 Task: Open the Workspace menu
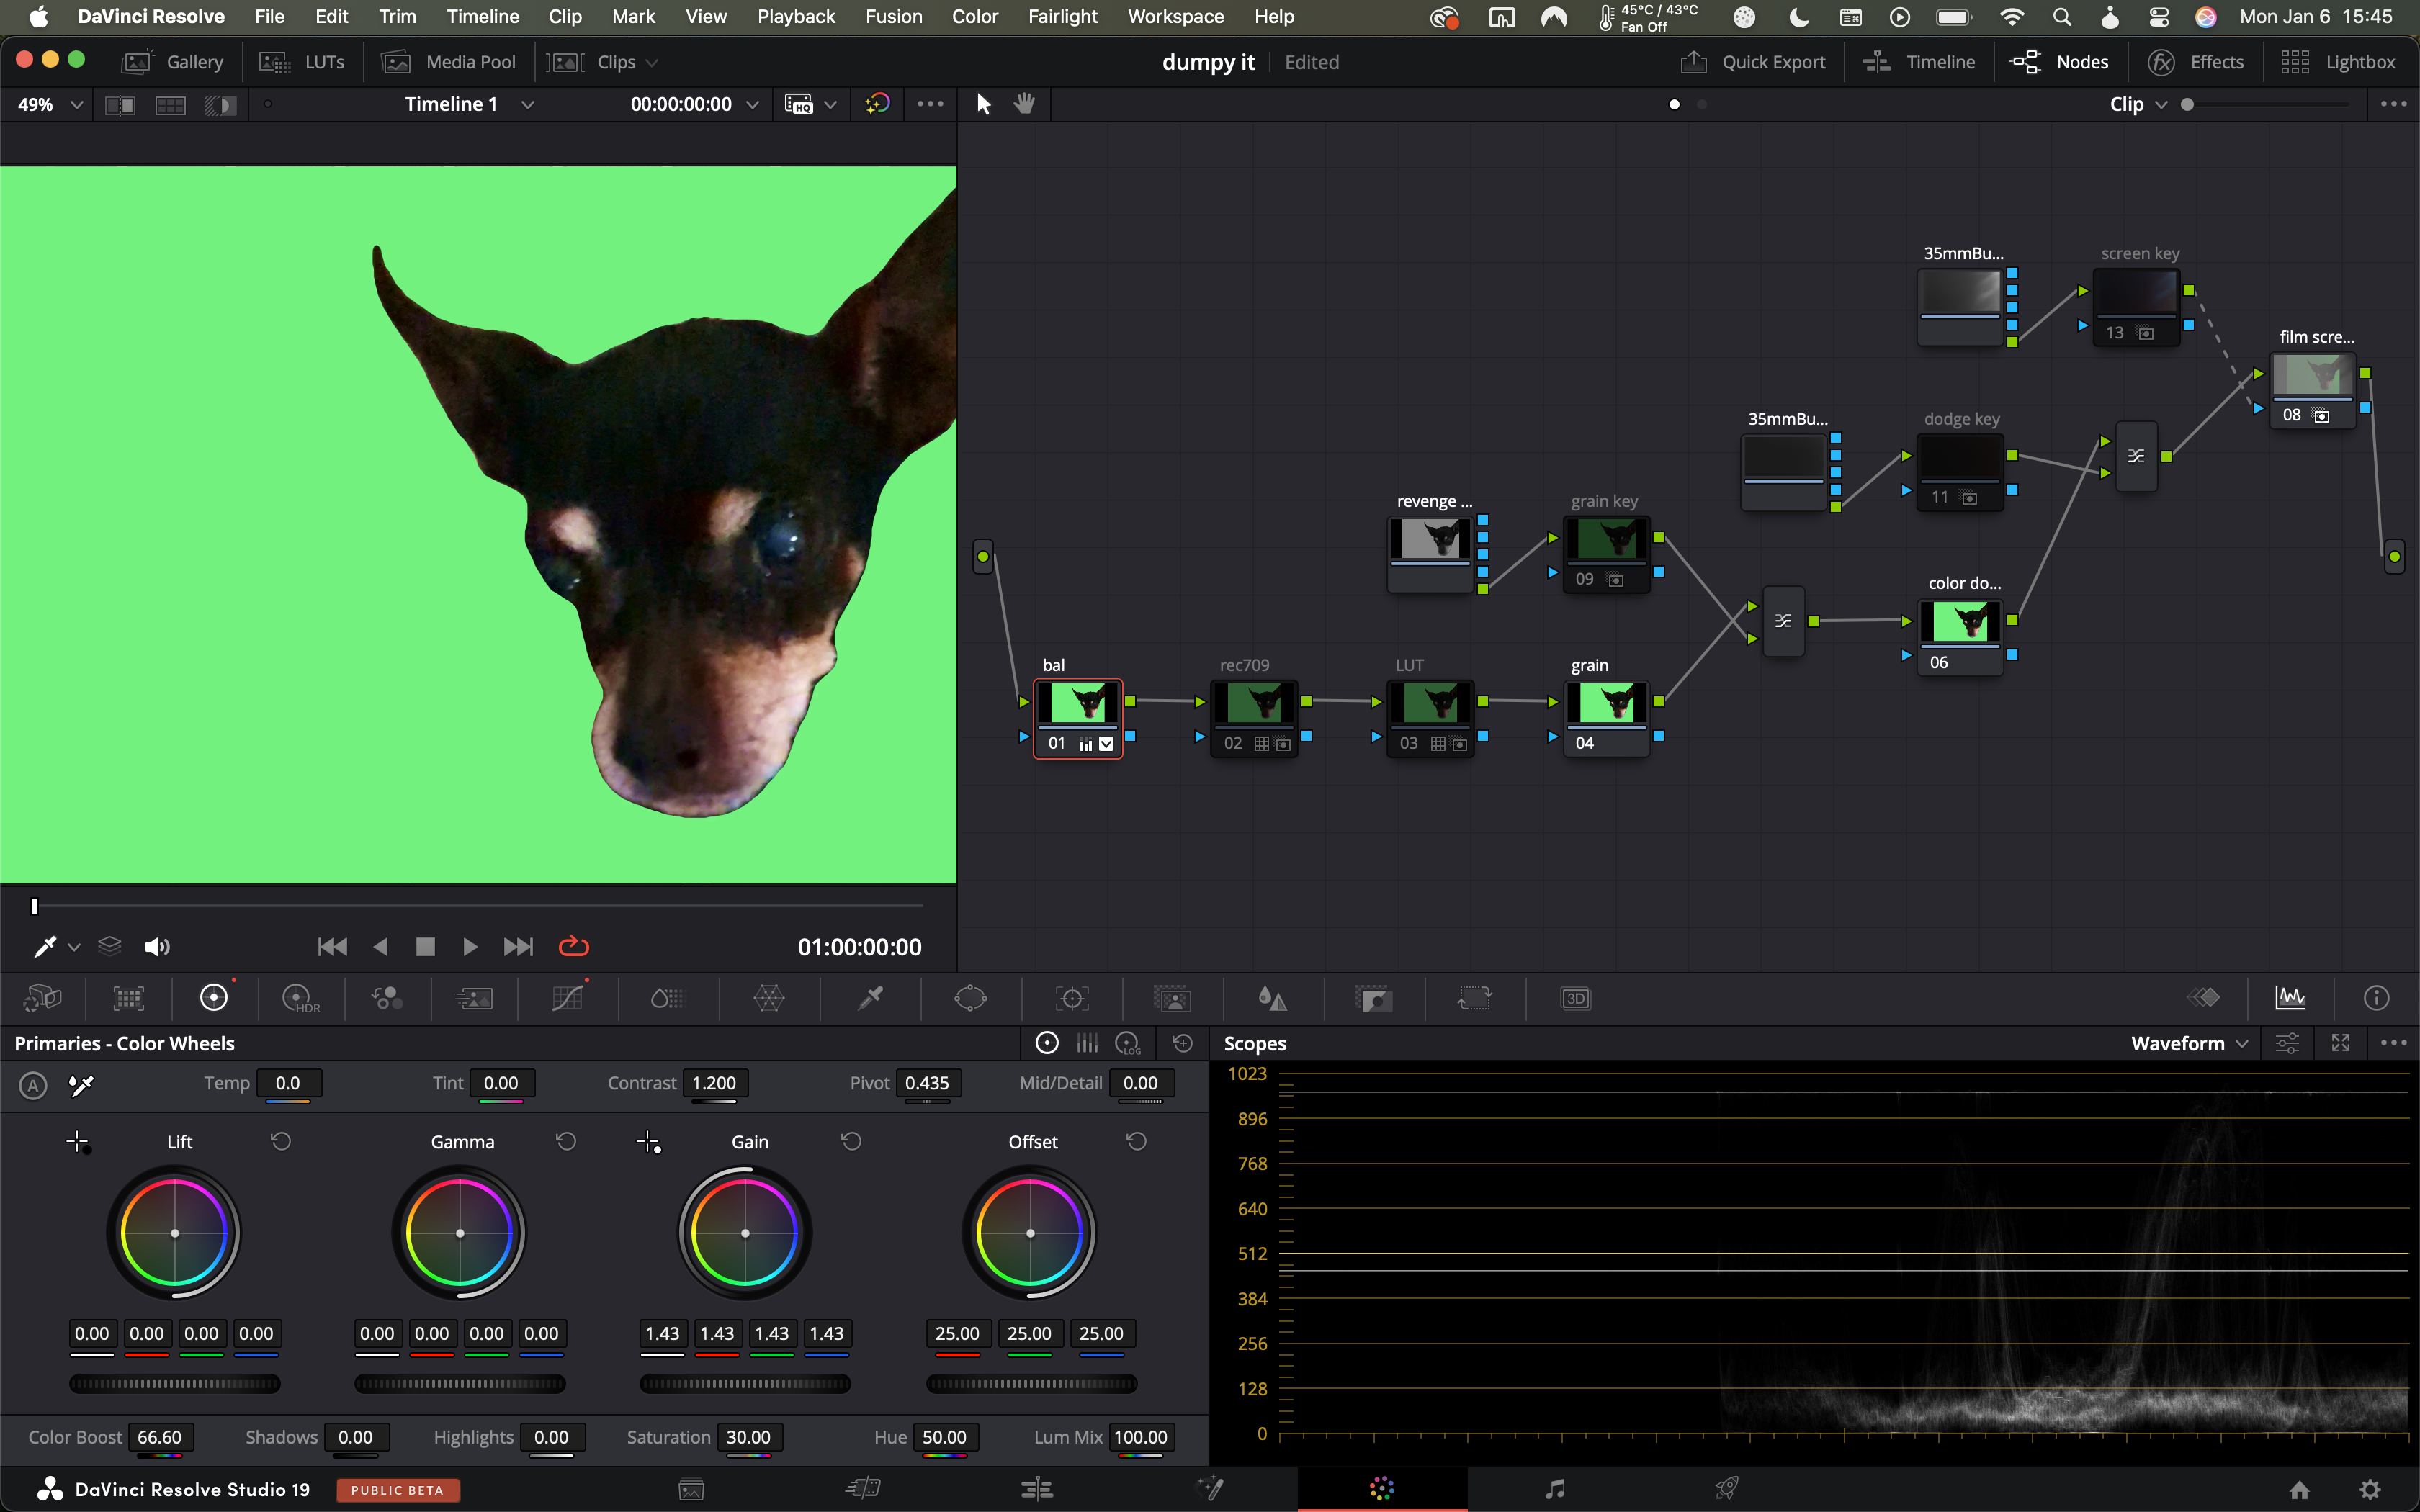pos(1175,16)
